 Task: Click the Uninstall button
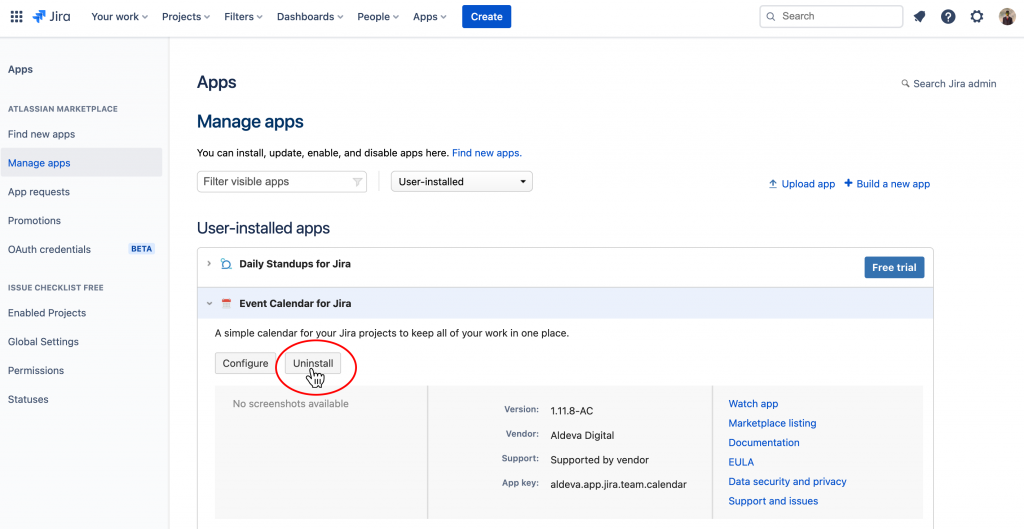click(313, 363)
